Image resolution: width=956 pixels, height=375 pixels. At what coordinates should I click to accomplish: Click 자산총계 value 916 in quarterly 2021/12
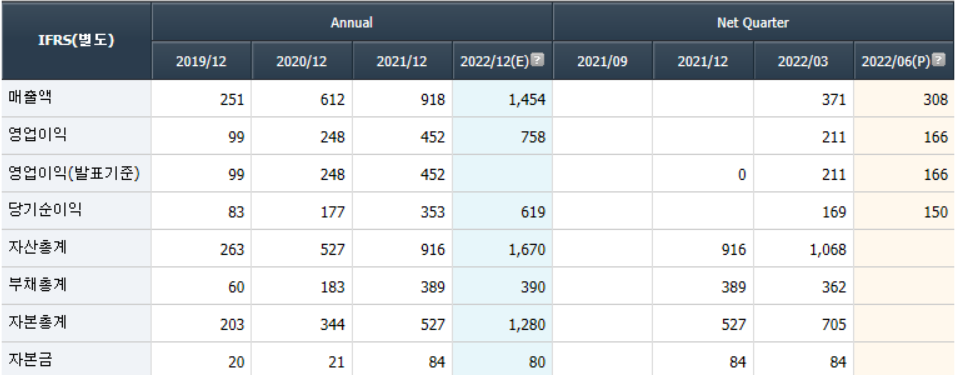pyautogui.click(x=734, y=250)
